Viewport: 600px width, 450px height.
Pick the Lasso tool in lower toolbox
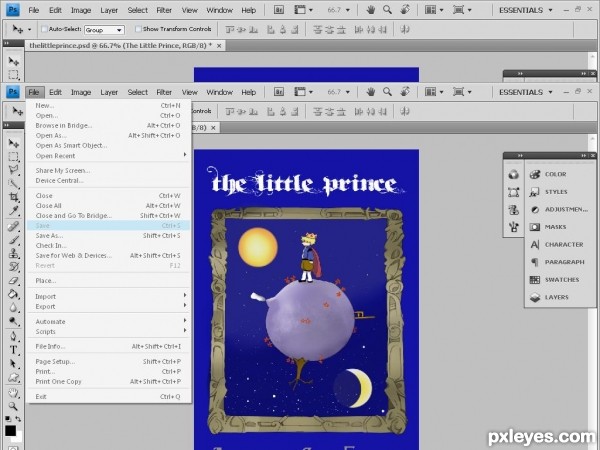coord(13,170)
